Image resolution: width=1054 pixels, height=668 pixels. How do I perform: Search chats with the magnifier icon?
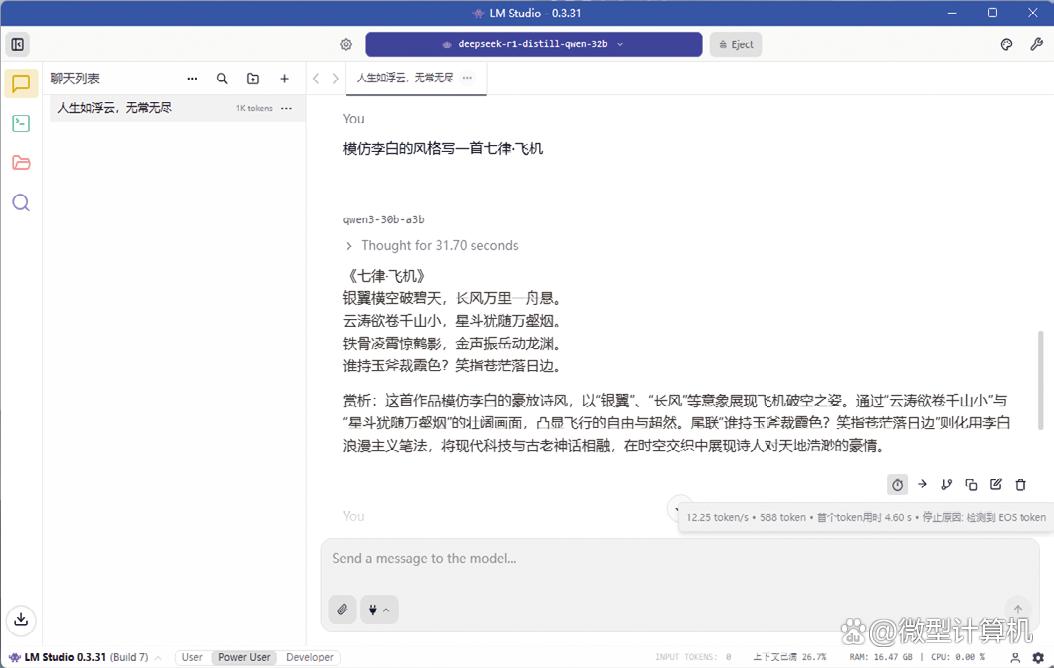(222, 79)
